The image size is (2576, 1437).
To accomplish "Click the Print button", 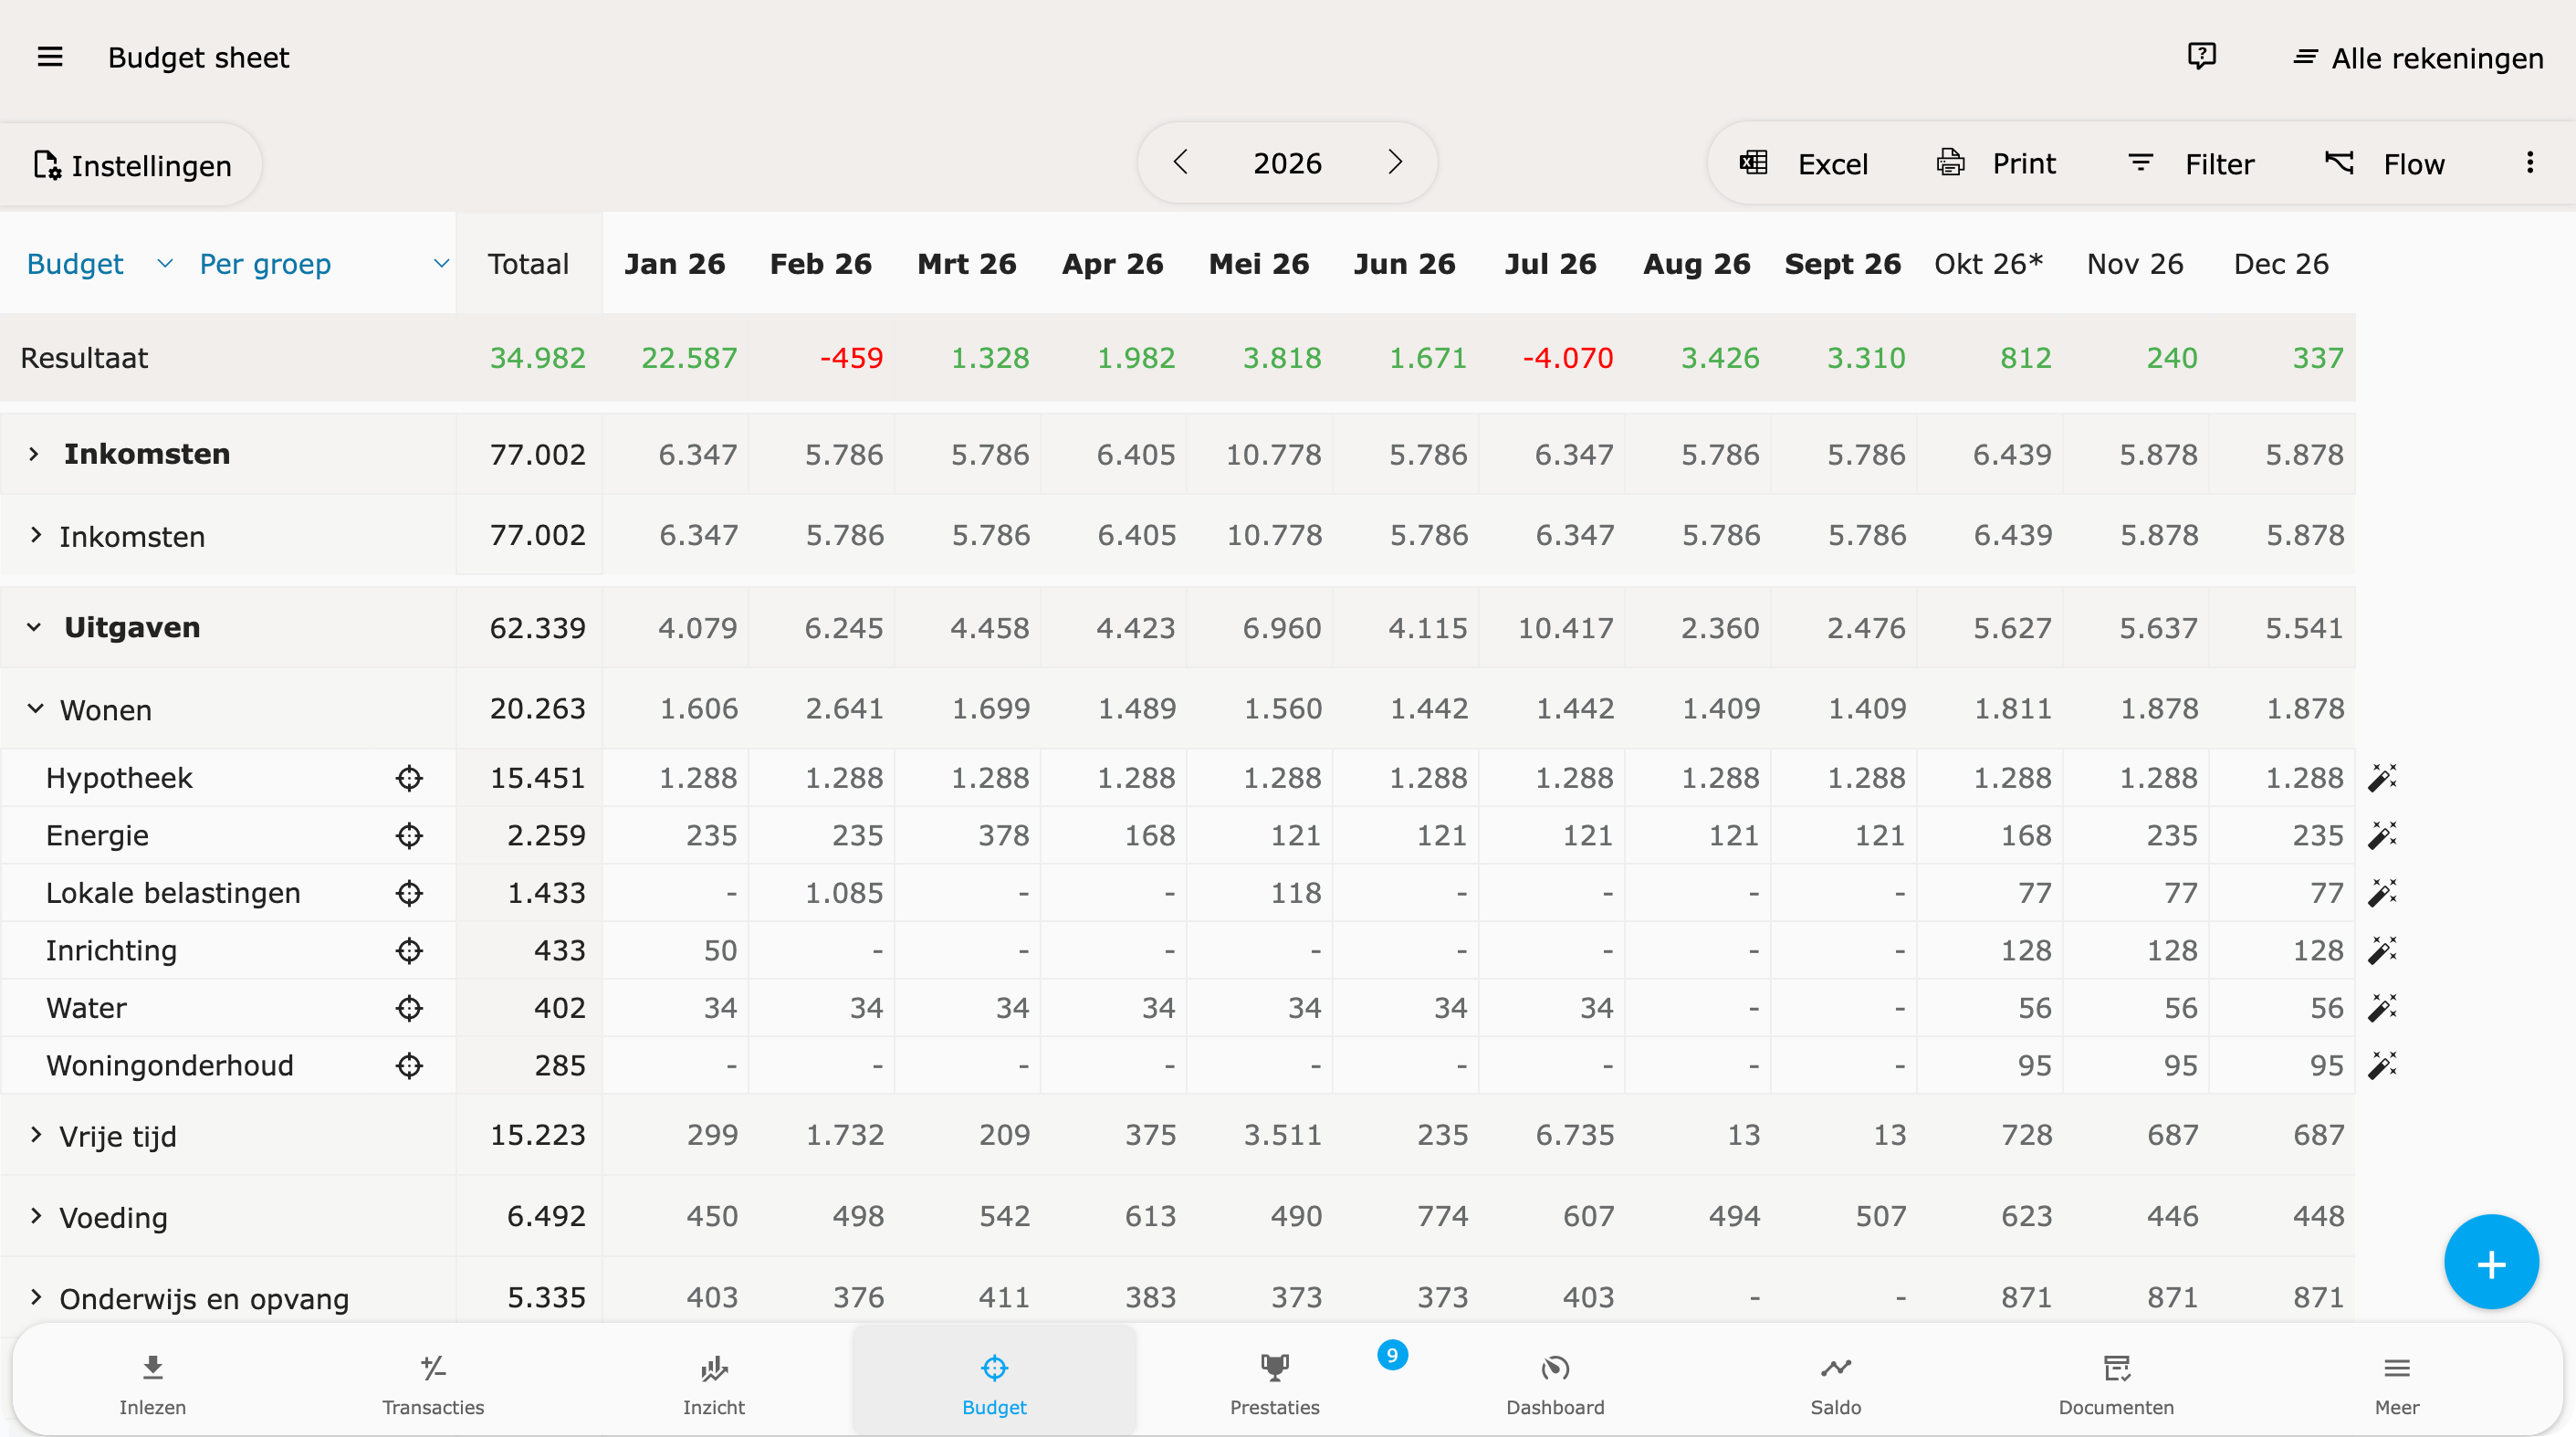I will coord(1996,163).
